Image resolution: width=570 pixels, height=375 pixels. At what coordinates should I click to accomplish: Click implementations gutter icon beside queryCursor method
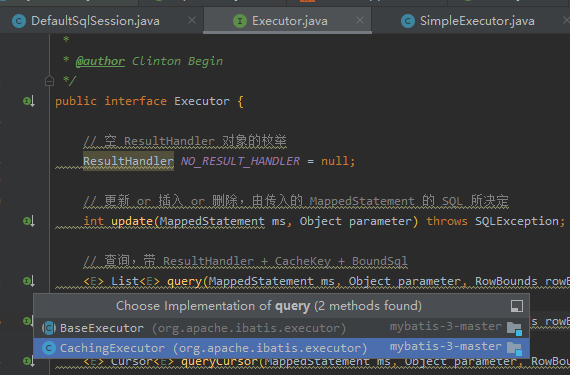[29, 361]
